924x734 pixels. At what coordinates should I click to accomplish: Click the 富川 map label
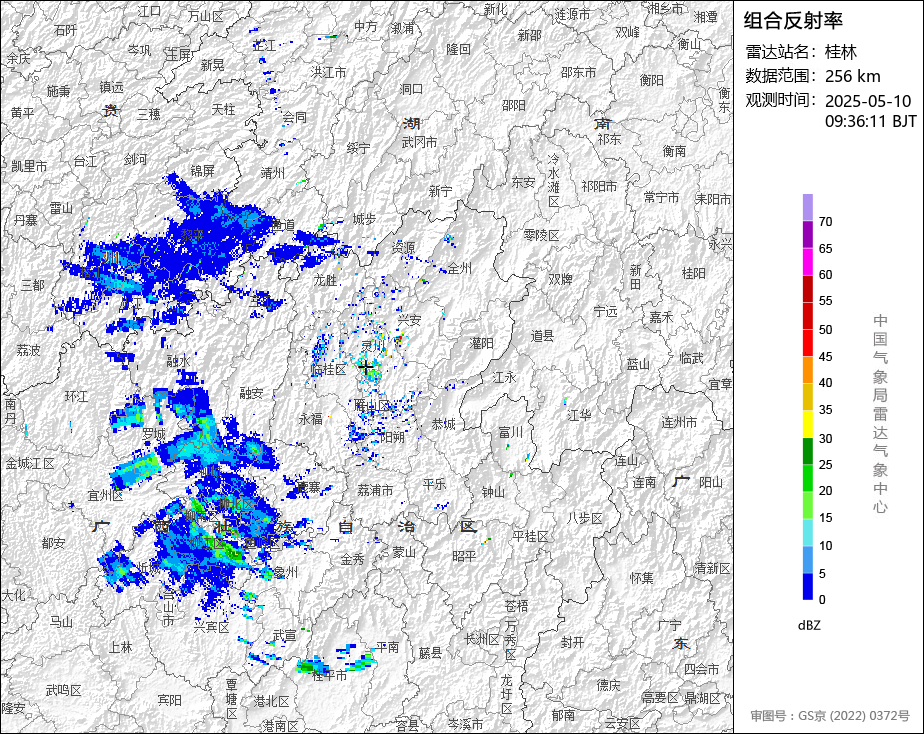(x=510, y=433)
